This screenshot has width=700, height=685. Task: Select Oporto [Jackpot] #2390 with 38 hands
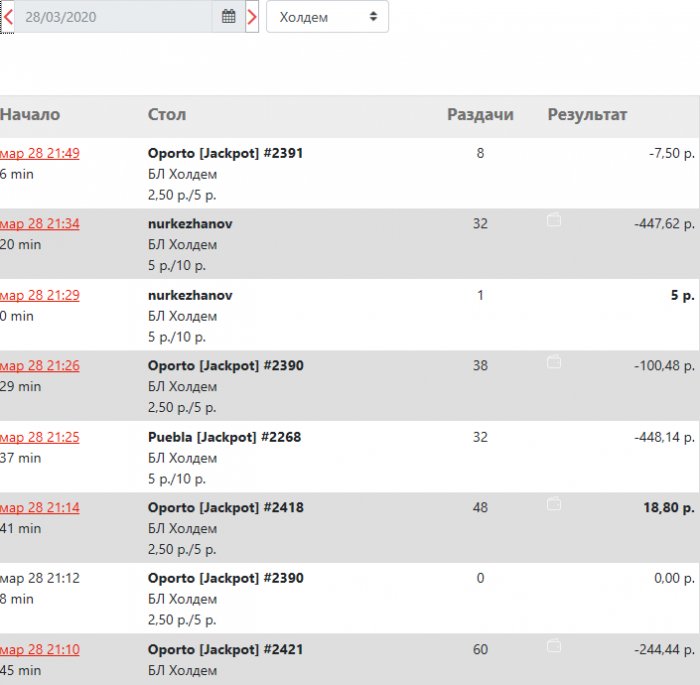pyautogui.click(x=225, y=366)
